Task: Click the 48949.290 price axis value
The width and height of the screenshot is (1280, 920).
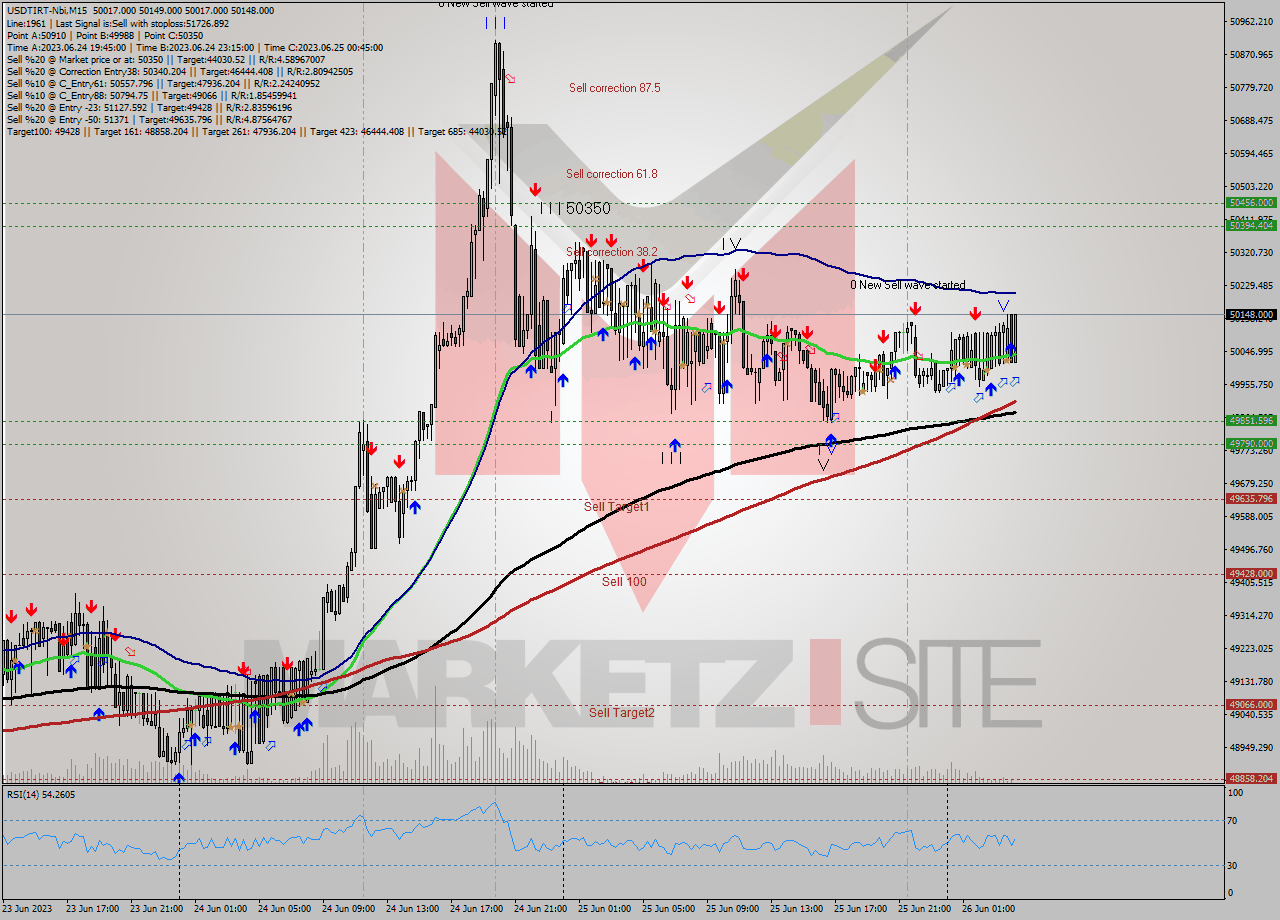Action: (1253, 747)
